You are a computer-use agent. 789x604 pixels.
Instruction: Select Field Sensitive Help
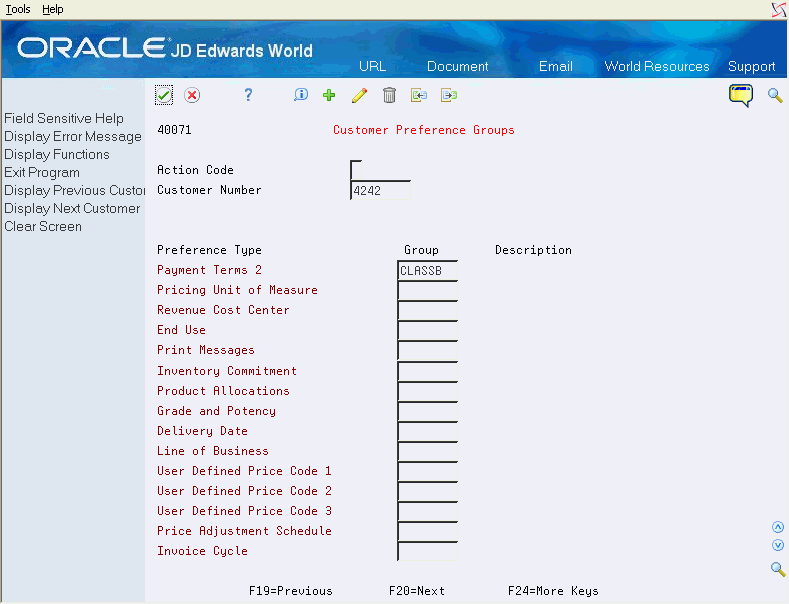tap(64, 118)
